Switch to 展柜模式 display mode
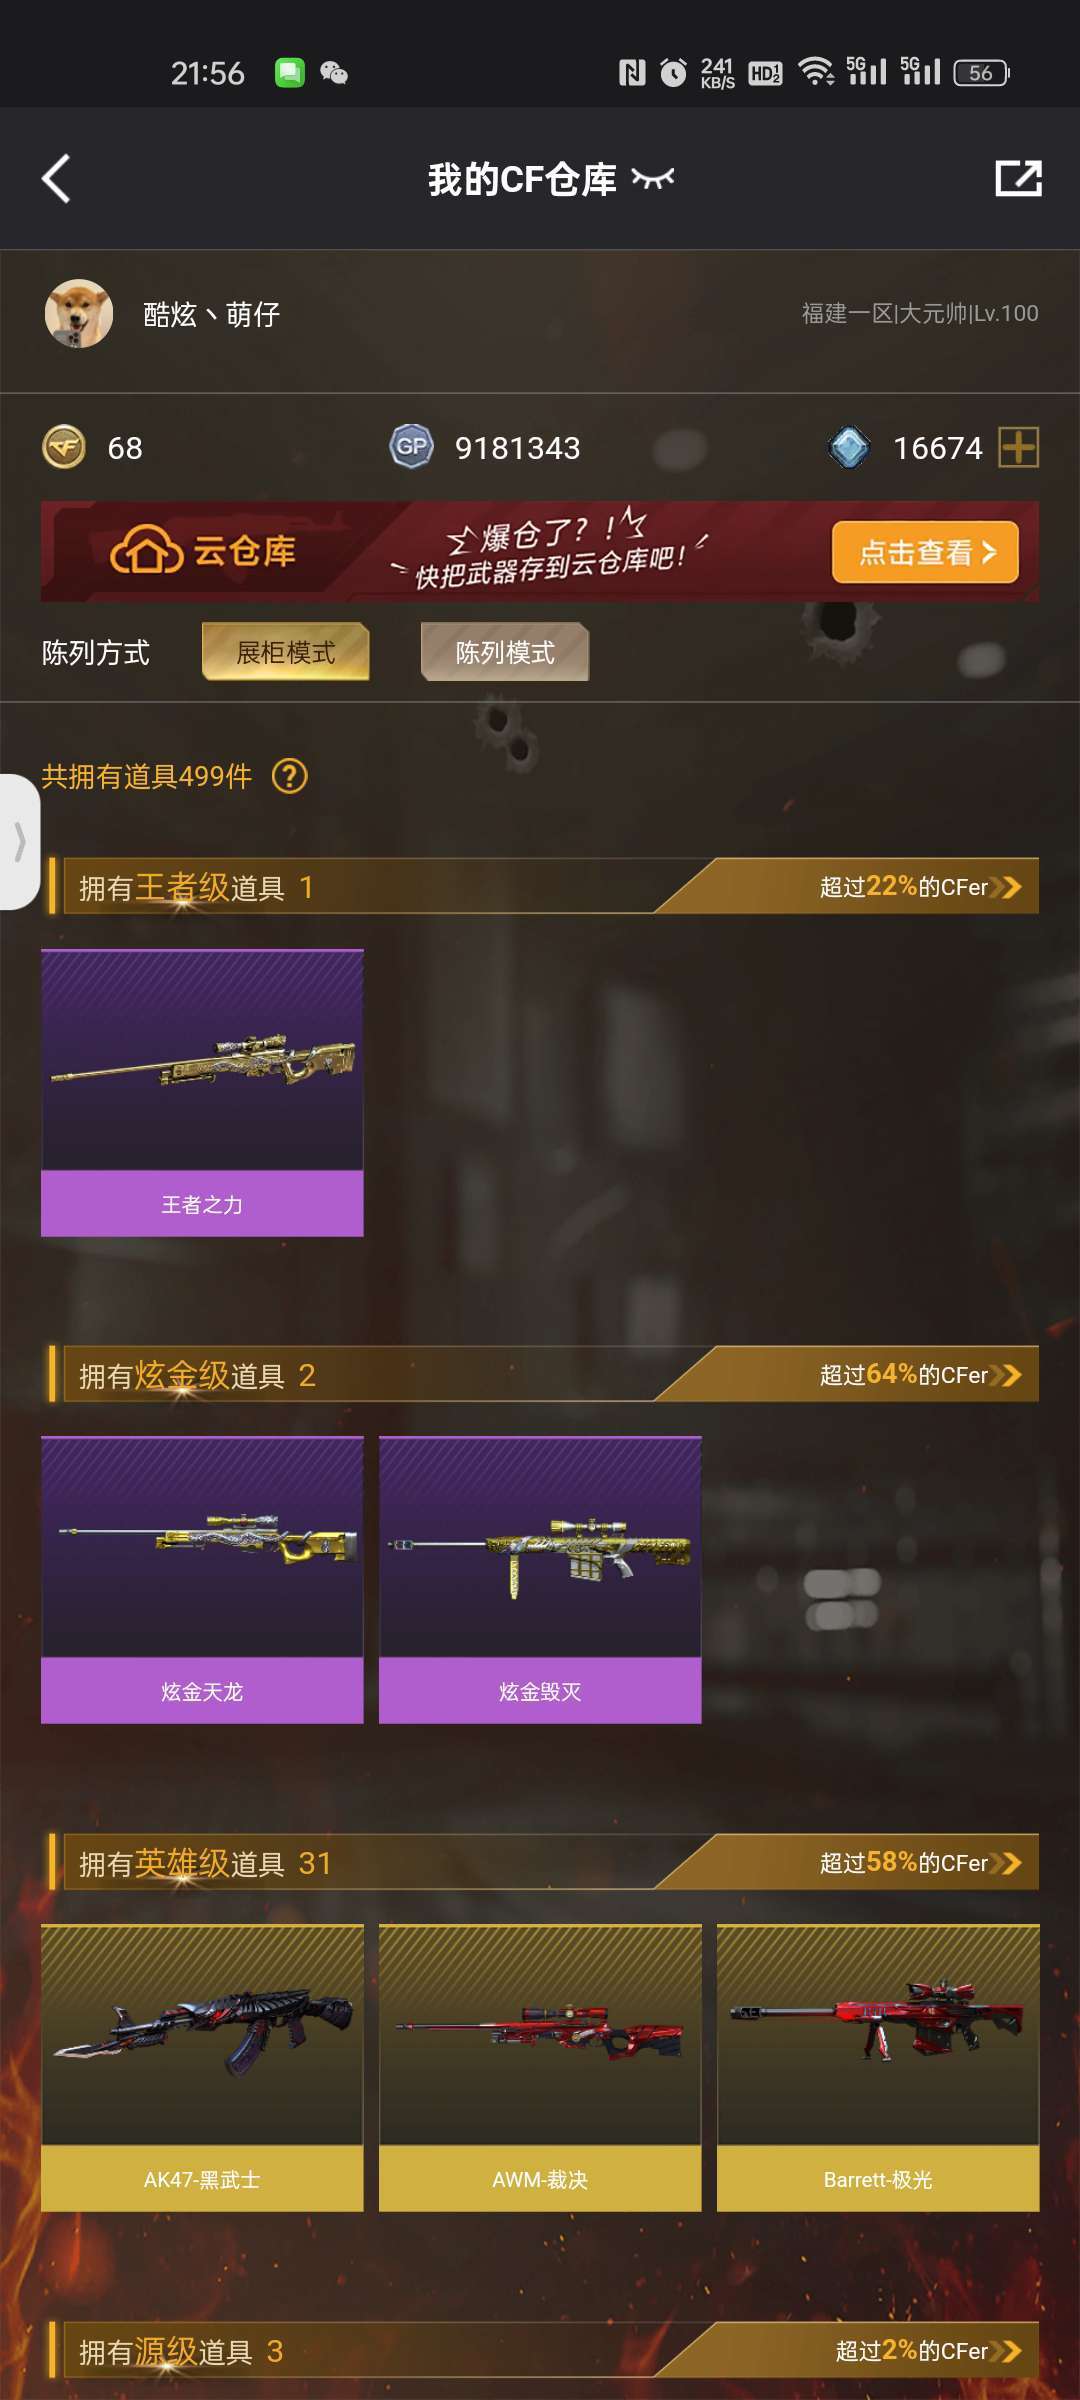This screenshot has width=1080, height=2400. [x=286, y=652]
